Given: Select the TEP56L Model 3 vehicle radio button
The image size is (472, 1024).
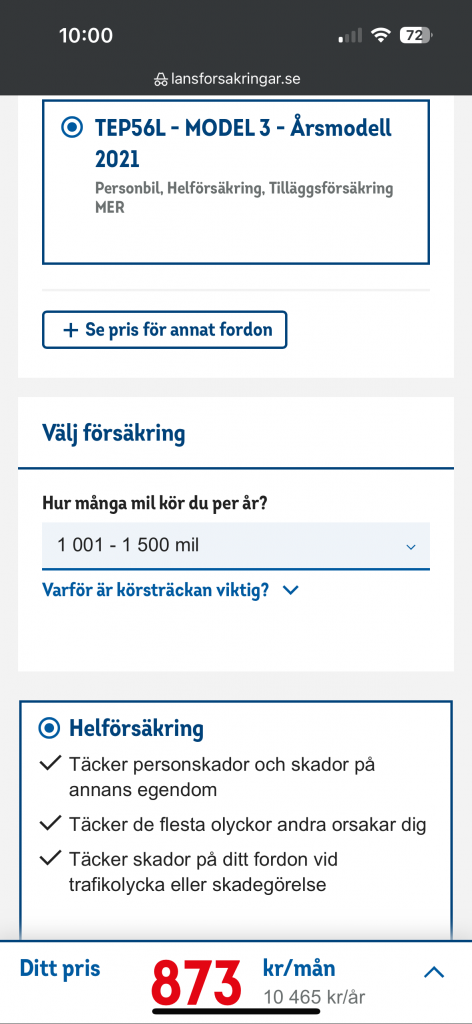Looking at the screenshot, I should pyautogui.click(x=72, y=127).
